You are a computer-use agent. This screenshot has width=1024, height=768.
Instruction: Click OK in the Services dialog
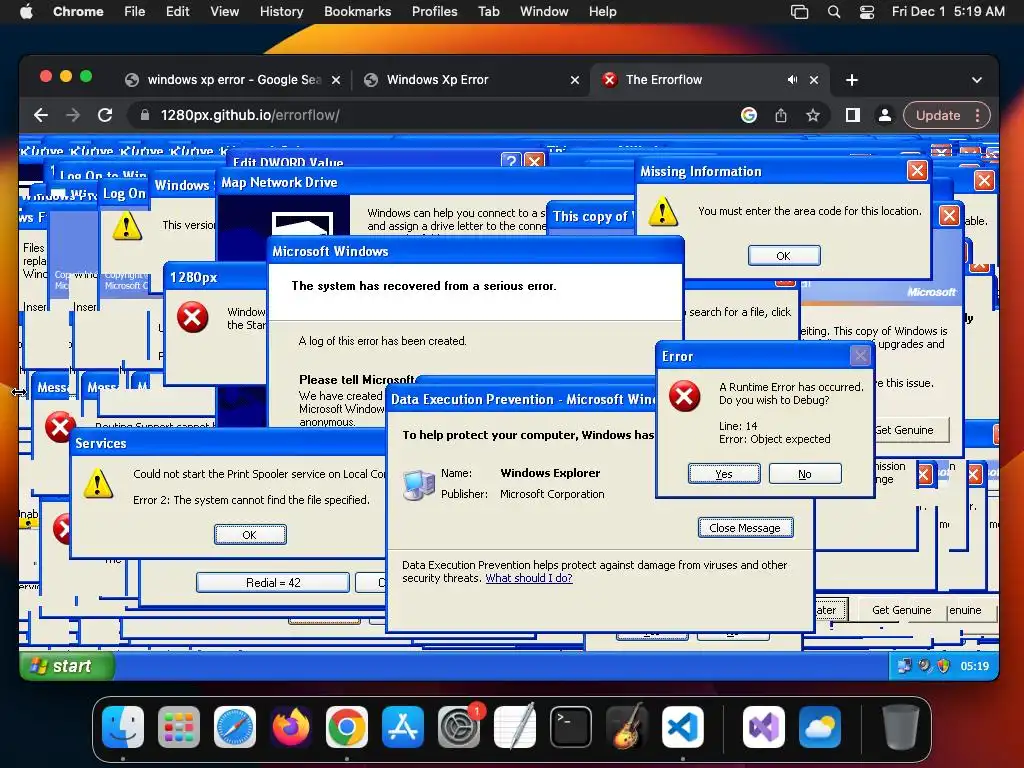click(x=249, y=534)
